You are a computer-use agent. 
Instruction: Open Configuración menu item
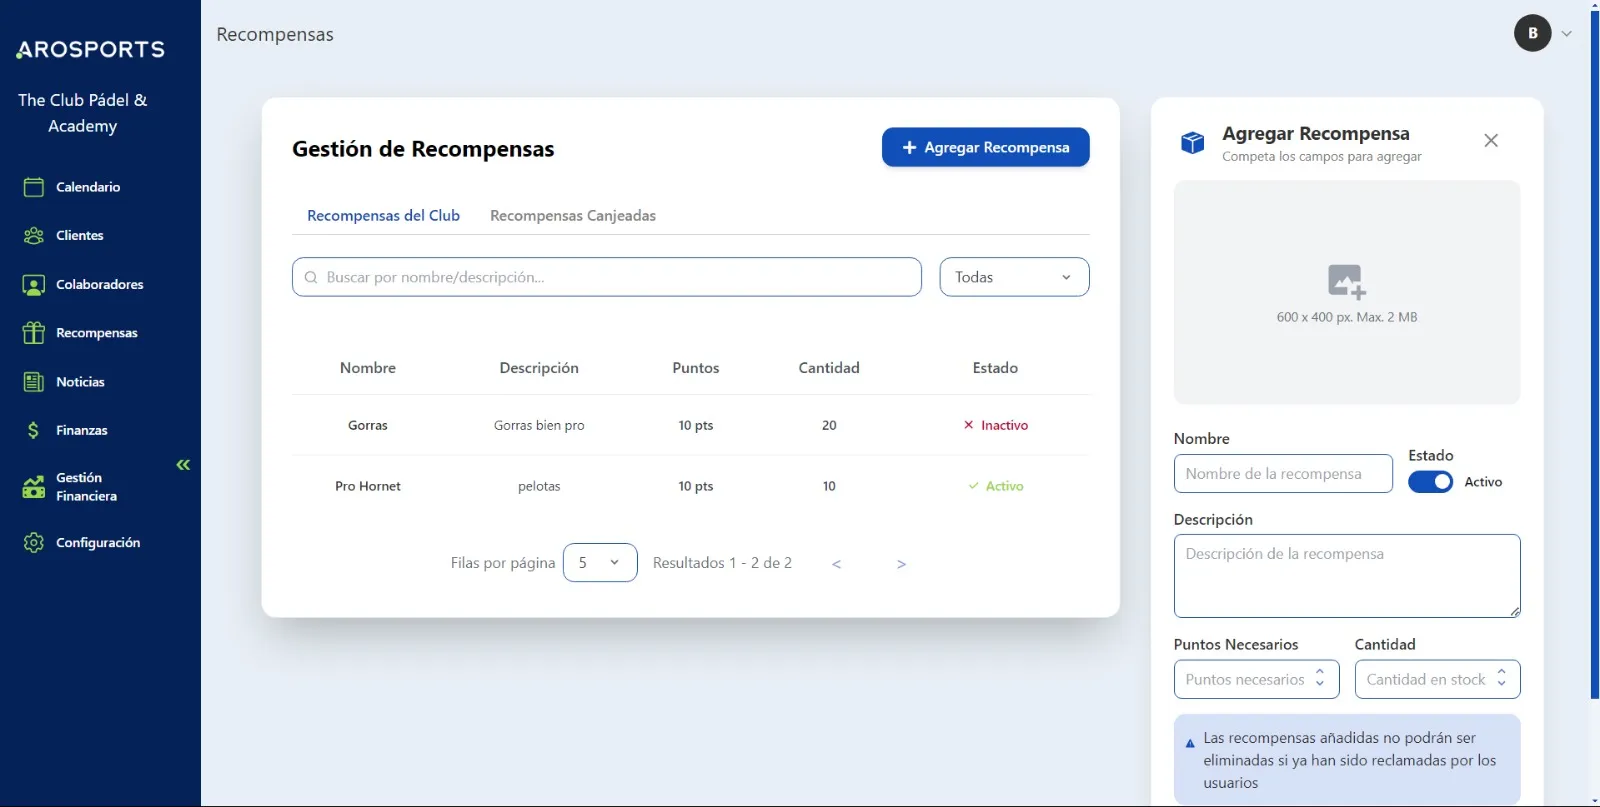coord(100,542)
